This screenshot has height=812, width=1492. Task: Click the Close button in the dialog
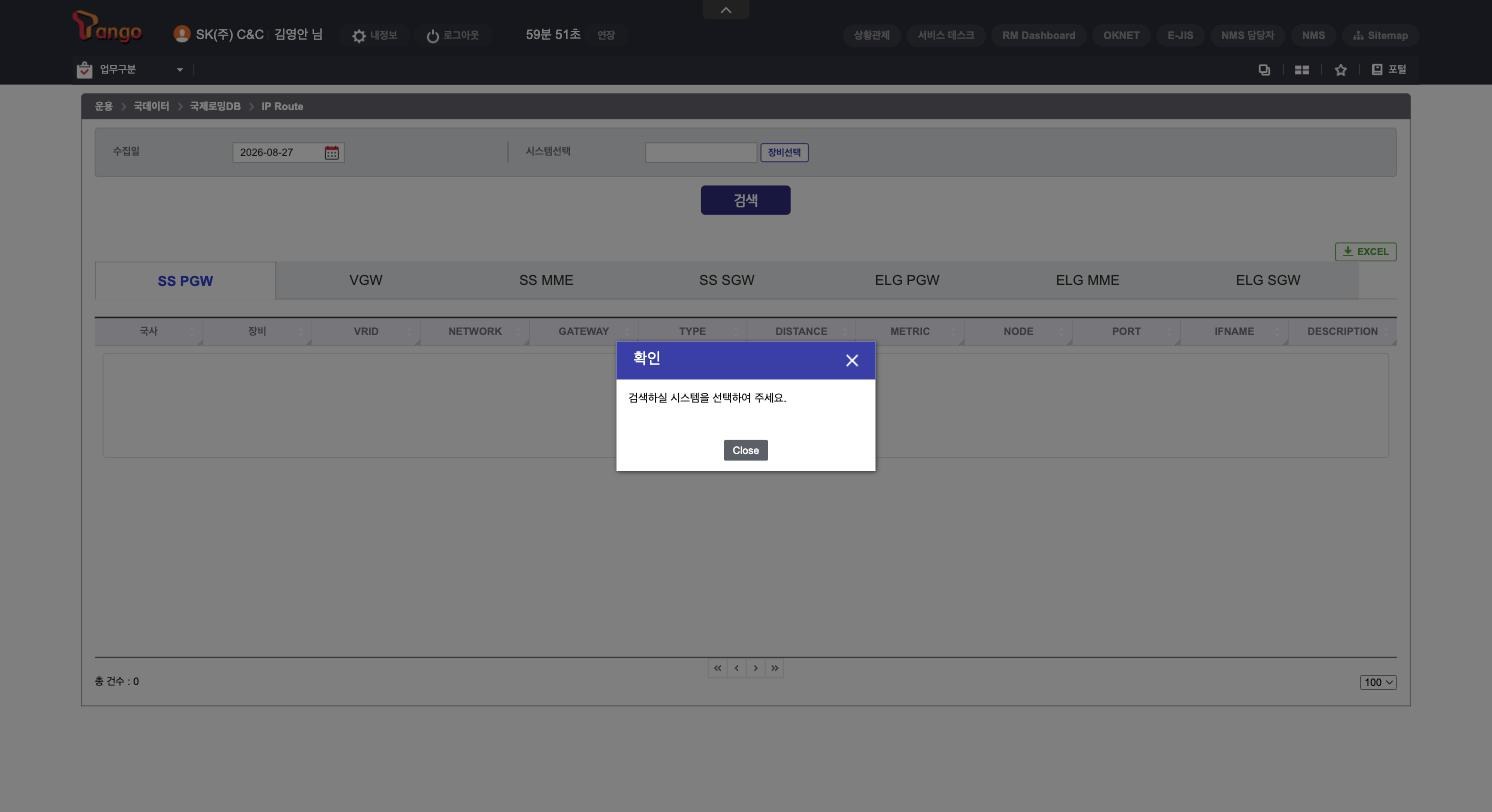tap(746, 451)
